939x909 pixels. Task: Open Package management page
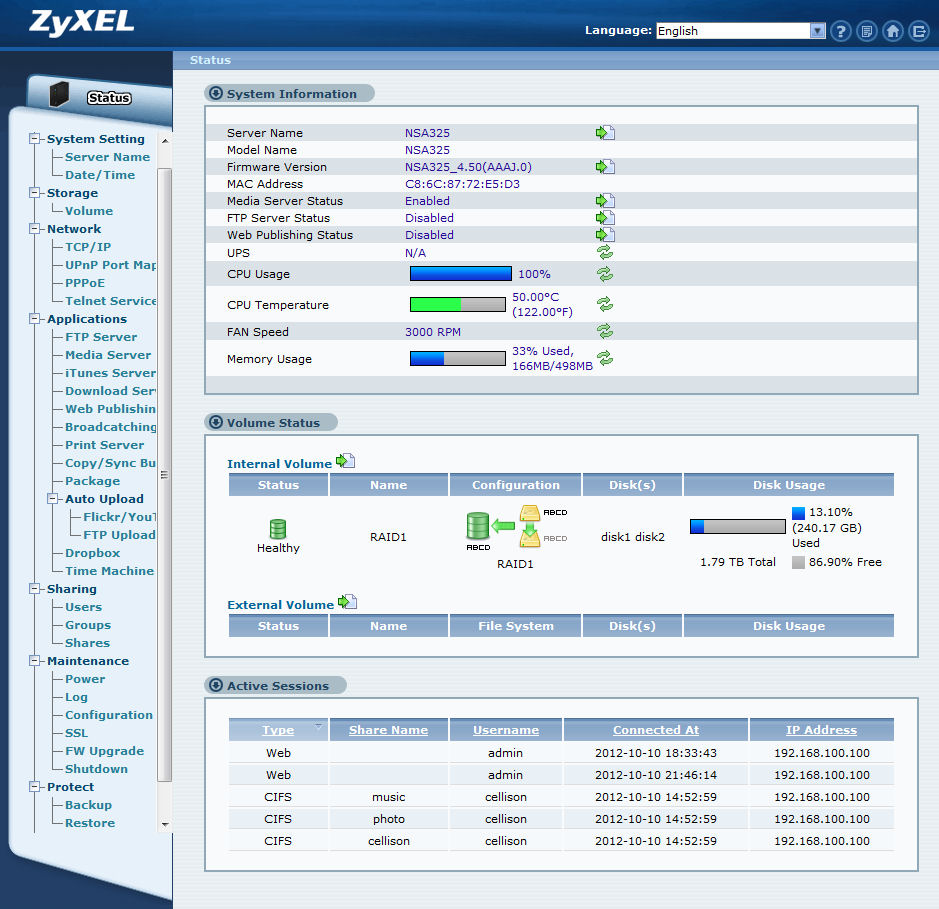[x=92, y=481]
